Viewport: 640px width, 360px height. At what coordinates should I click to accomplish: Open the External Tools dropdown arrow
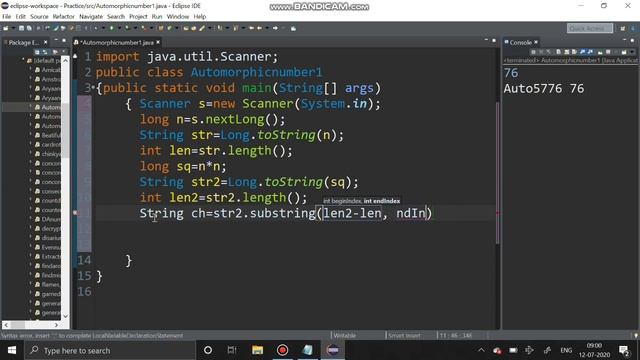pos(151,28)
